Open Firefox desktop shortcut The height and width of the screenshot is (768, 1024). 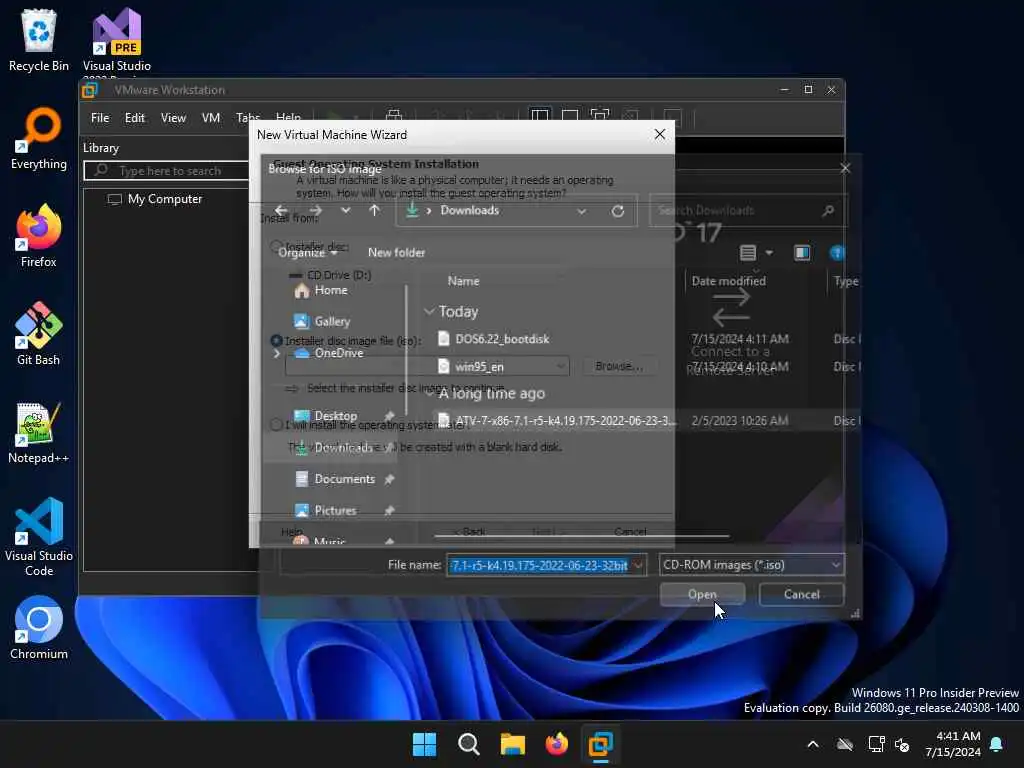[x=39, y=236]
